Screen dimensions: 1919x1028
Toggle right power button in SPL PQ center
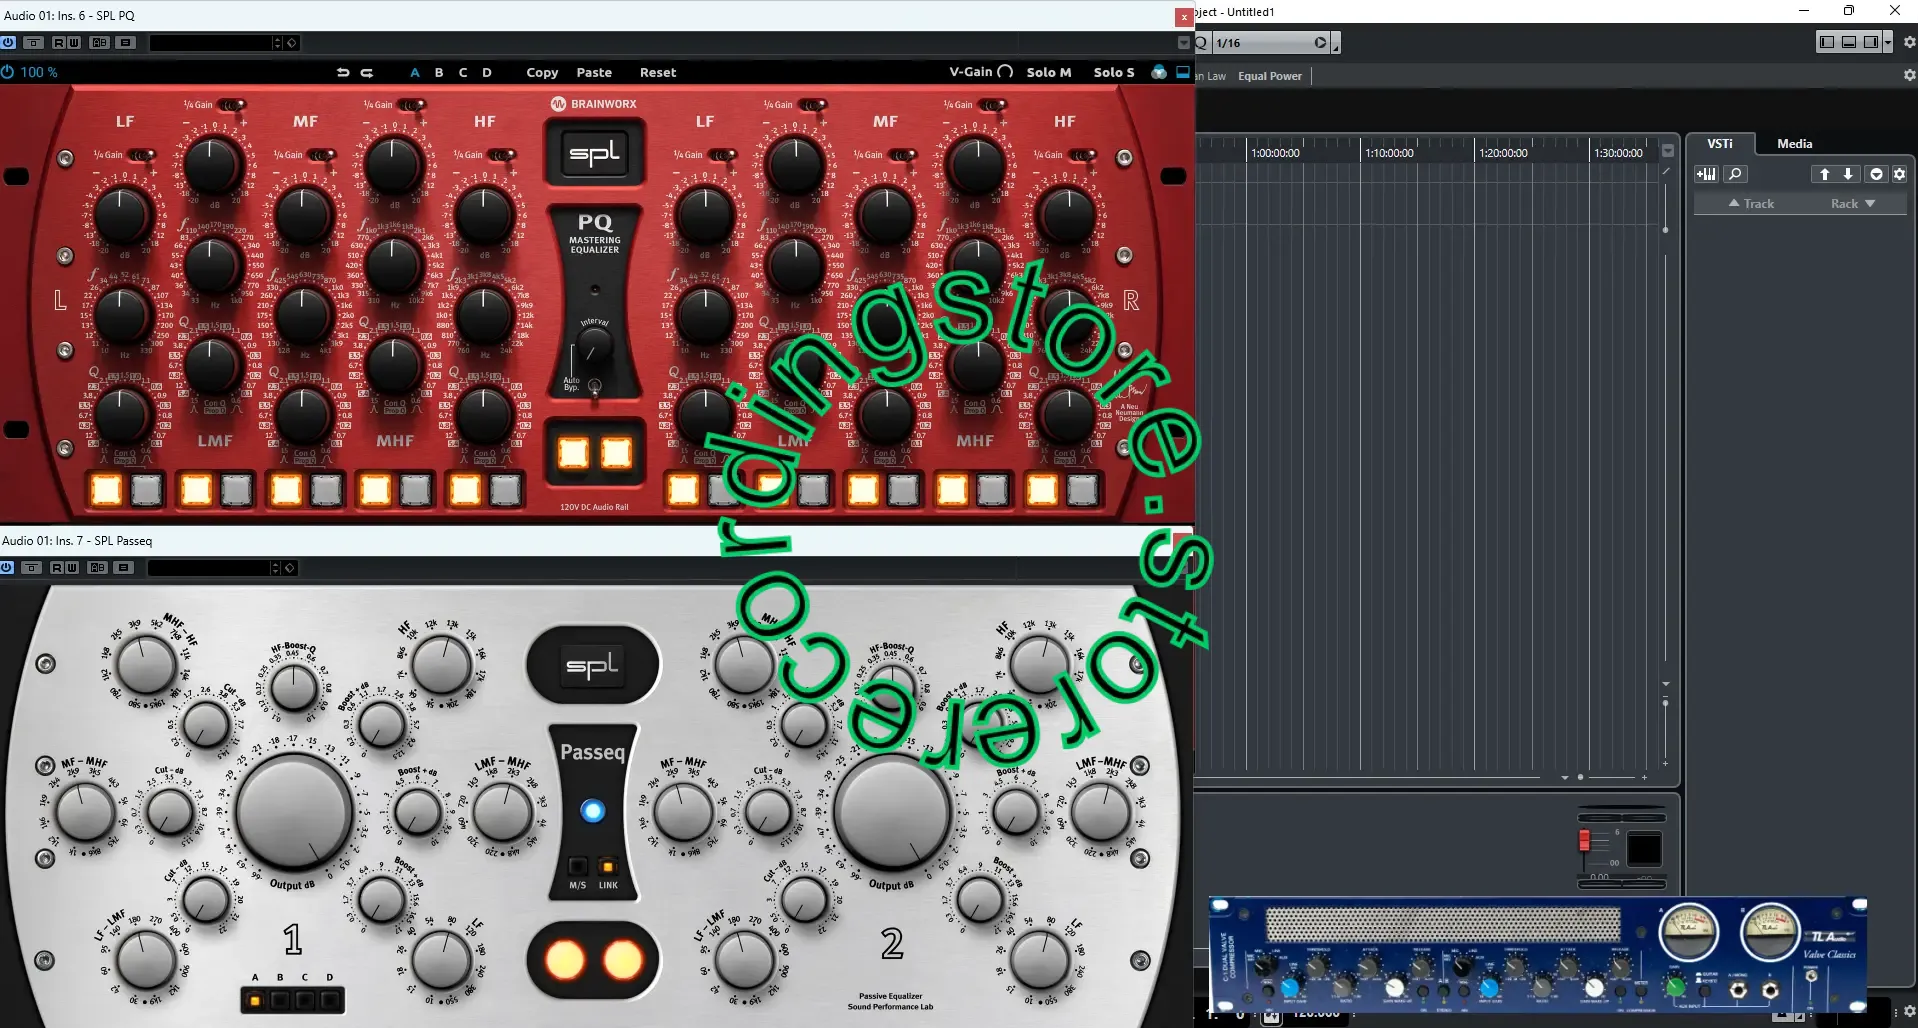616,453
